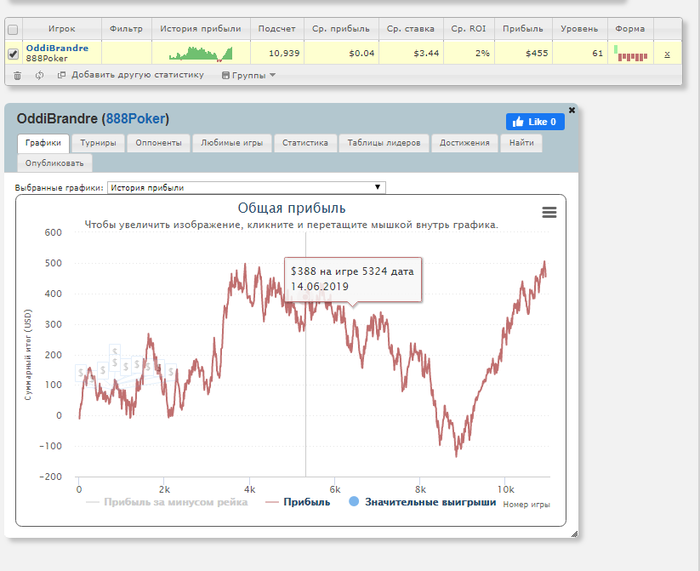Expand the Группы dropdown
Screen dimensions: 700x571
point(249,75)
